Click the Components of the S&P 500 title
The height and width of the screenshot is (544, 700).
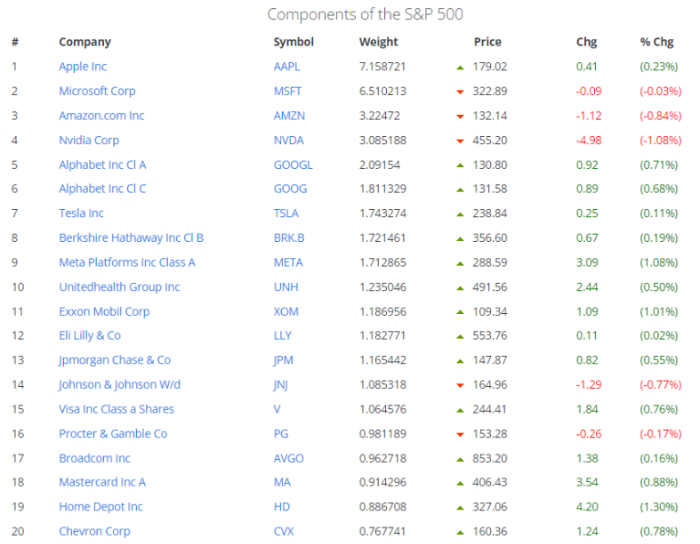(x=365, y=14)
